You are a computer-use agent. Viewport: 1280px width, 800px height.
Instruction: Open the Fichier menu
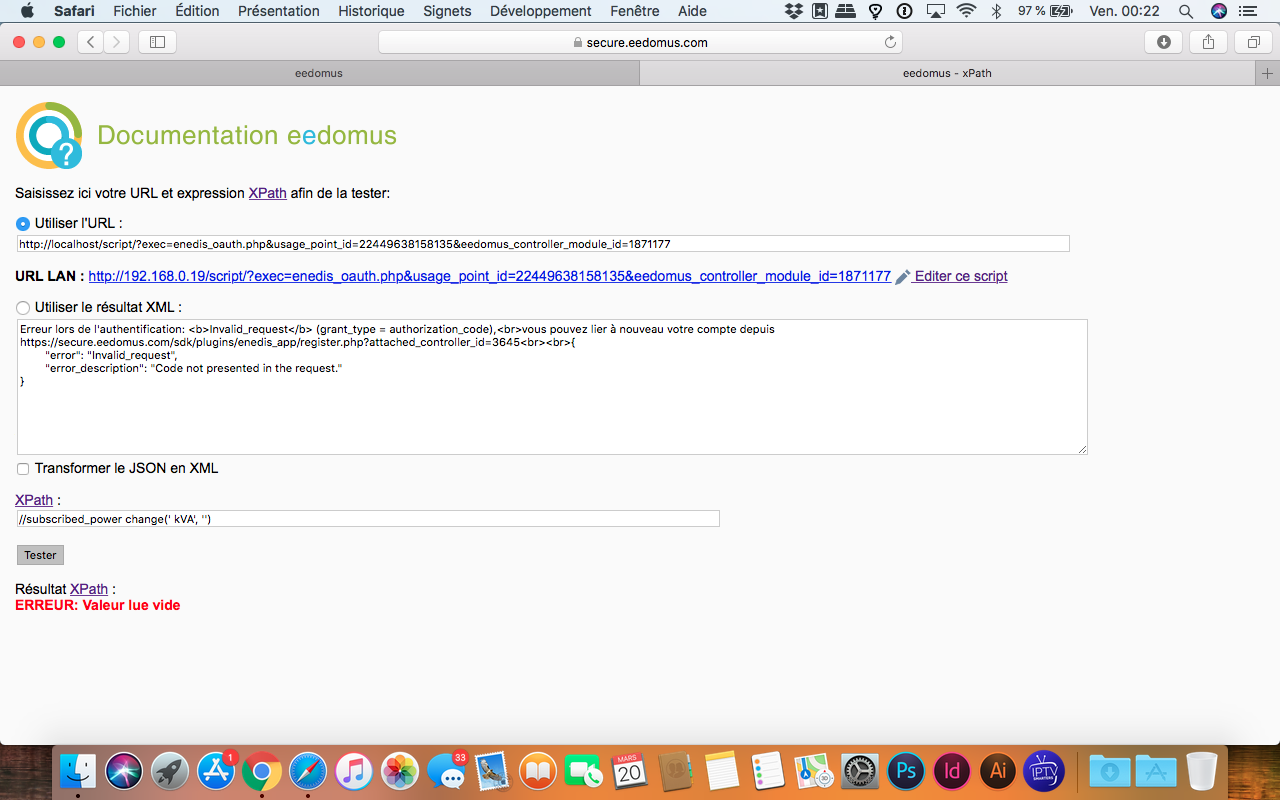pos(135,11)
